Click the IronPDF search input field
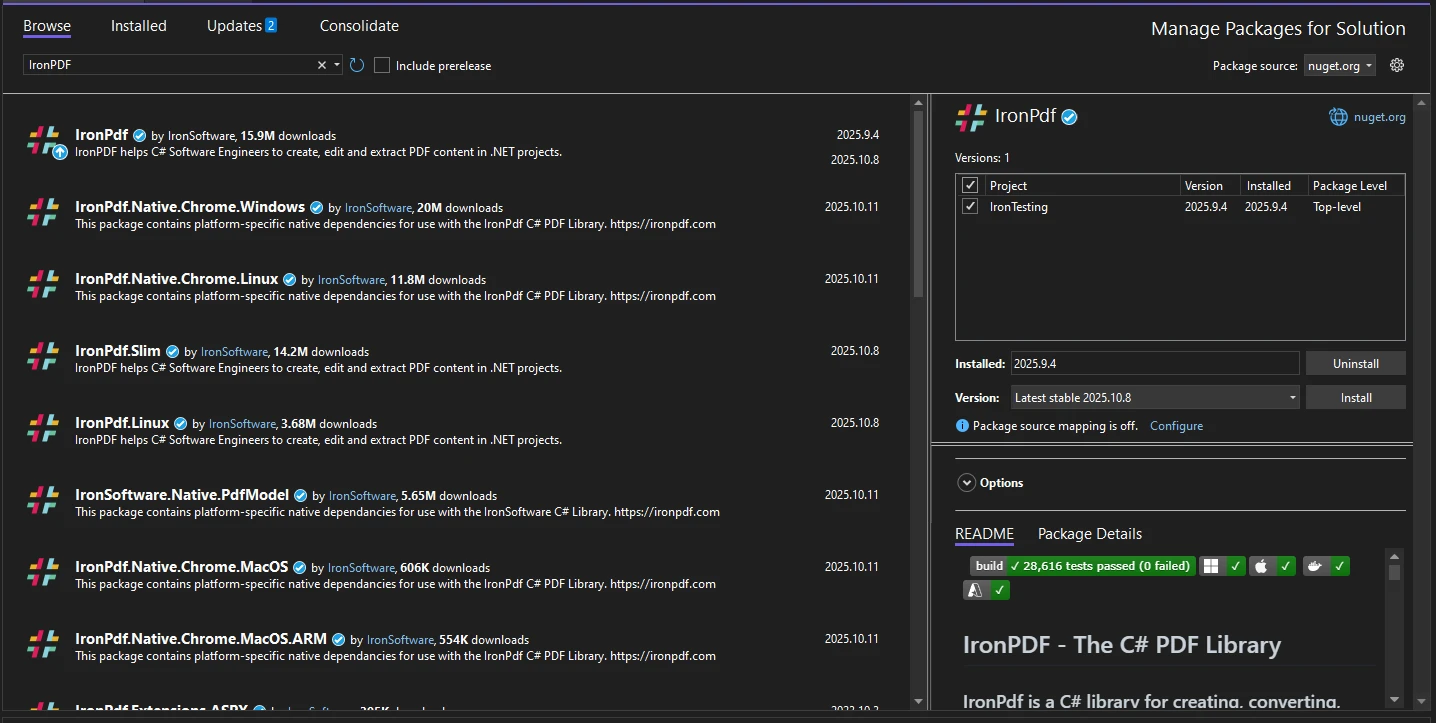This screenshot has width=1436, height=723. [170, 65]
